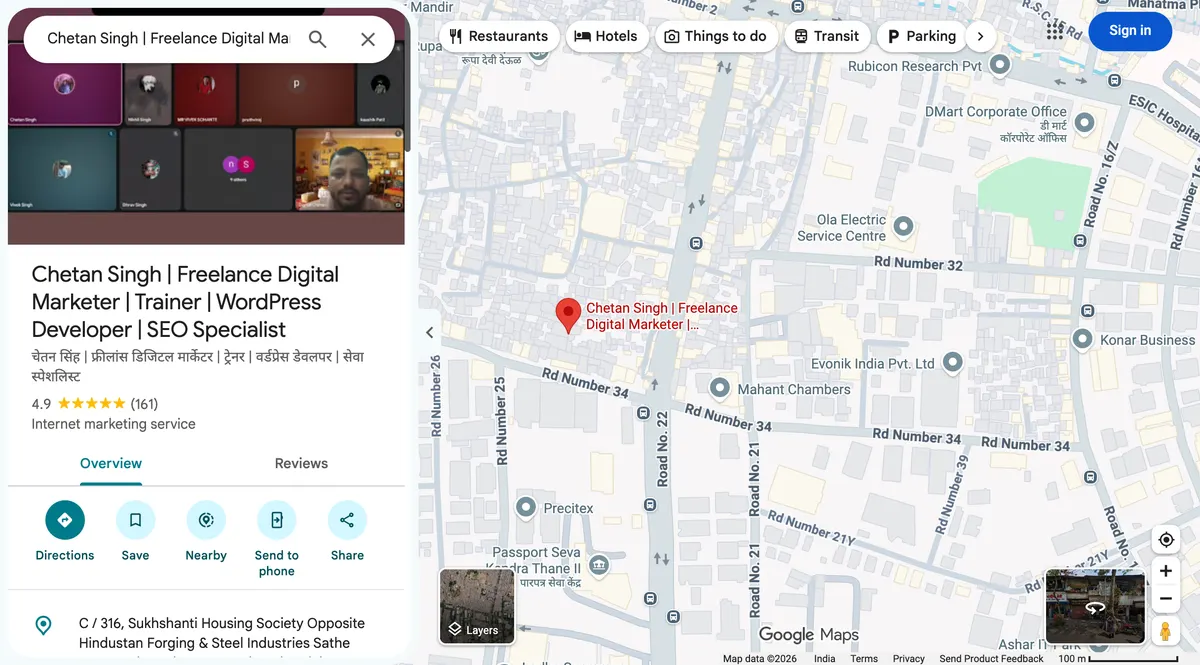This screenshot has width=1200, height=665.
Task: Zoom out with the minus button
Action: click(x=1166, y=599)
